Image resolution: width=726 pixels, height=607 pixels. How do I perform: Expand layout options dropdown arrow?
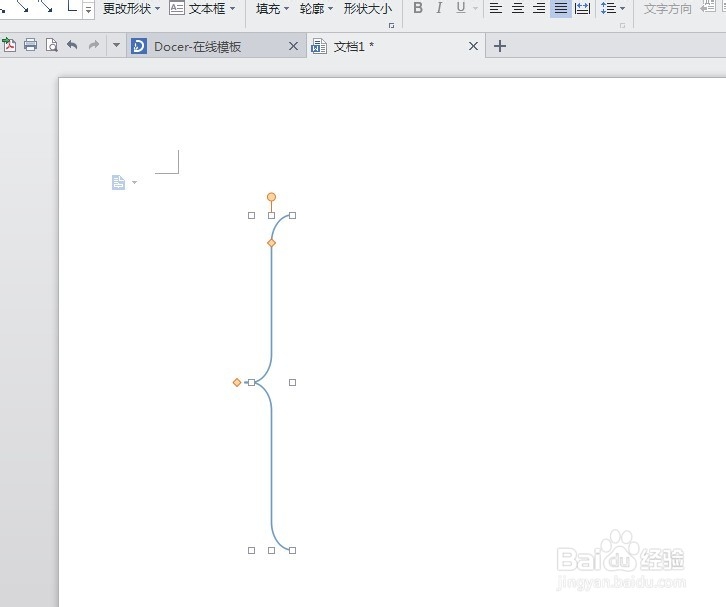(134, 182)
